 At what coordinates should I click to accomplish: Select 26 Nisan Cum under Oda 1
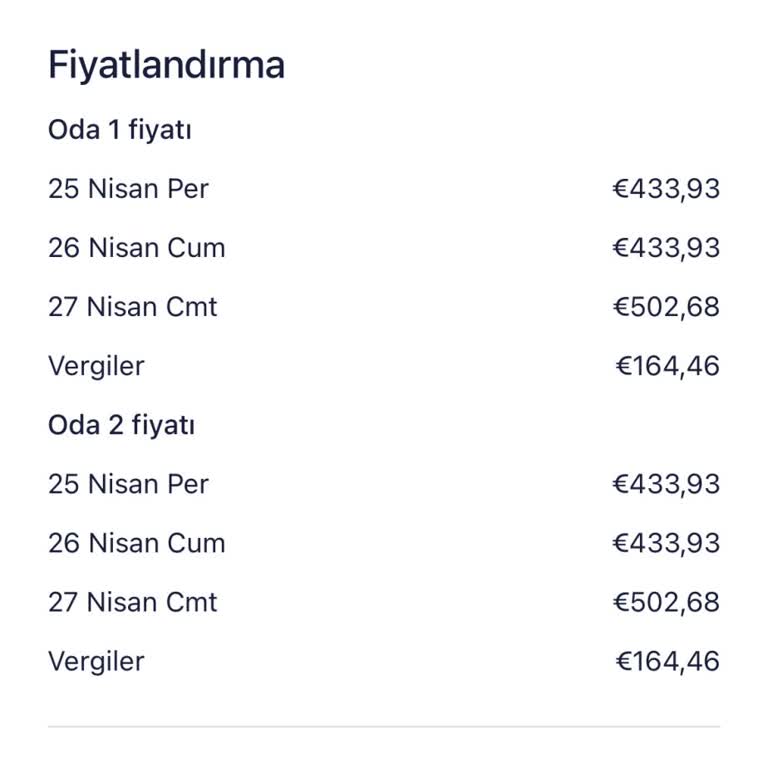[x=136, y=248]
